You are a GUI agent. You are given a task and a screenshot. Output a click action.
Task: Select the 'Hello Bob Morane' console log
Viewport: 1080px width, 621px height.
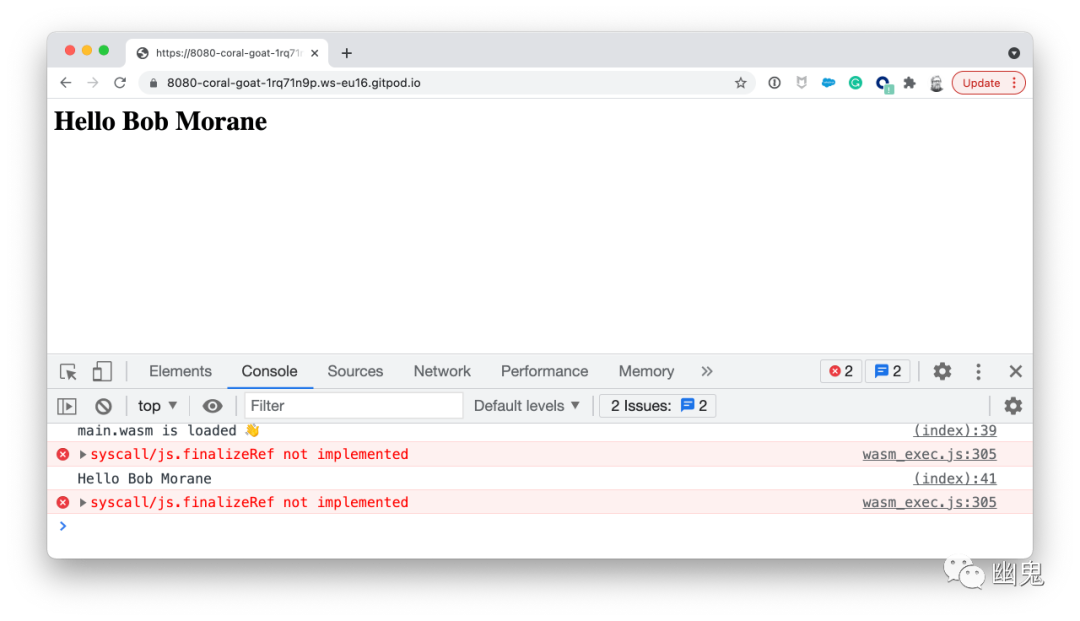pos(144,478)
